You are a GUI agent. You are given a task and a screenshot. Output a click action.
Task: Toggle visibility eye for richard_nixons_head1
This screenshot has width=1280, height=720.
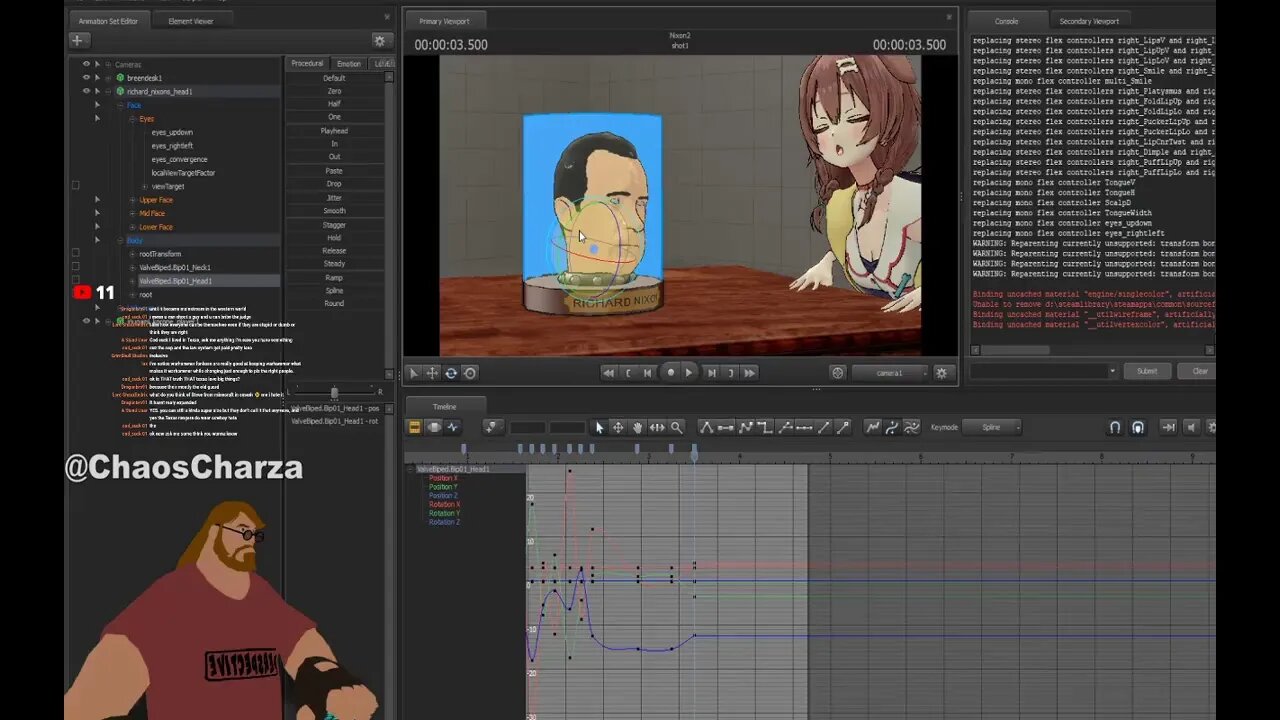coord(86,91)
